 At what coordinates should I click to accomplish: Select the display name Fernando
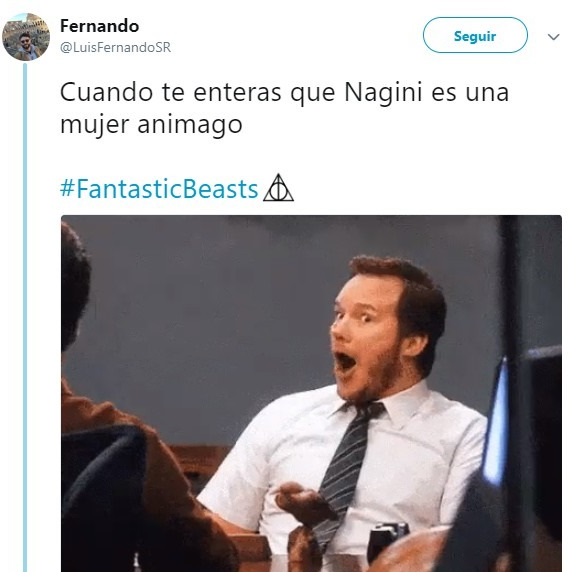tap(99, 26)
